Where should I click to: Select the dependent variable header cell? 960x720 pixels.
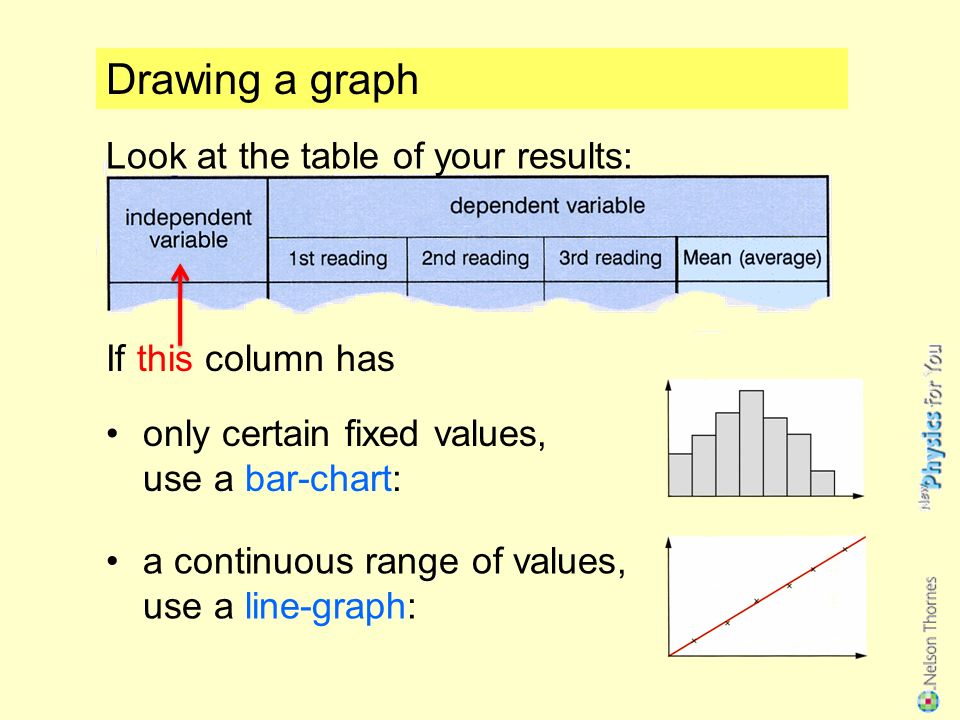tap(548, 206)
